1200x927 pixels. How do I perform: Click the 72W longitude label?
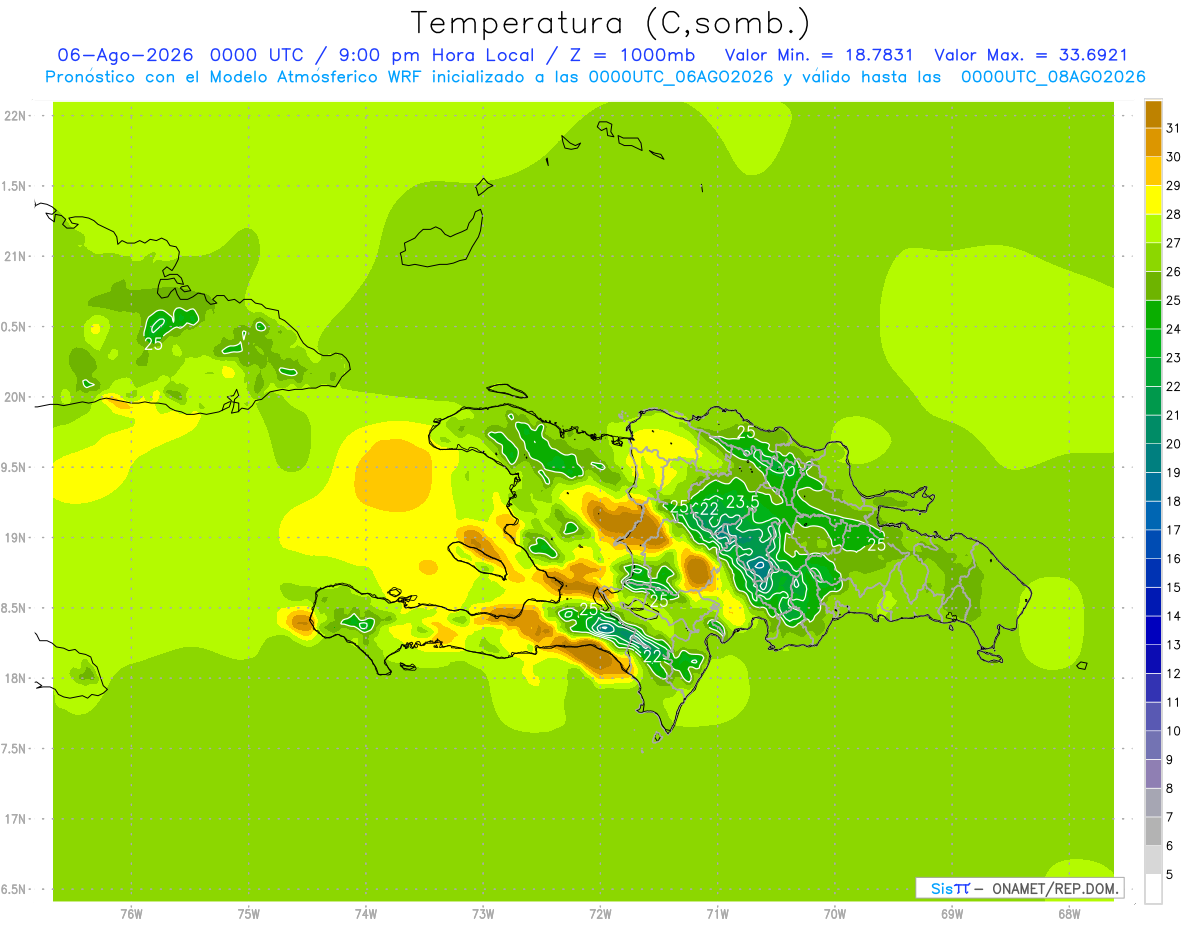point(600,914)
